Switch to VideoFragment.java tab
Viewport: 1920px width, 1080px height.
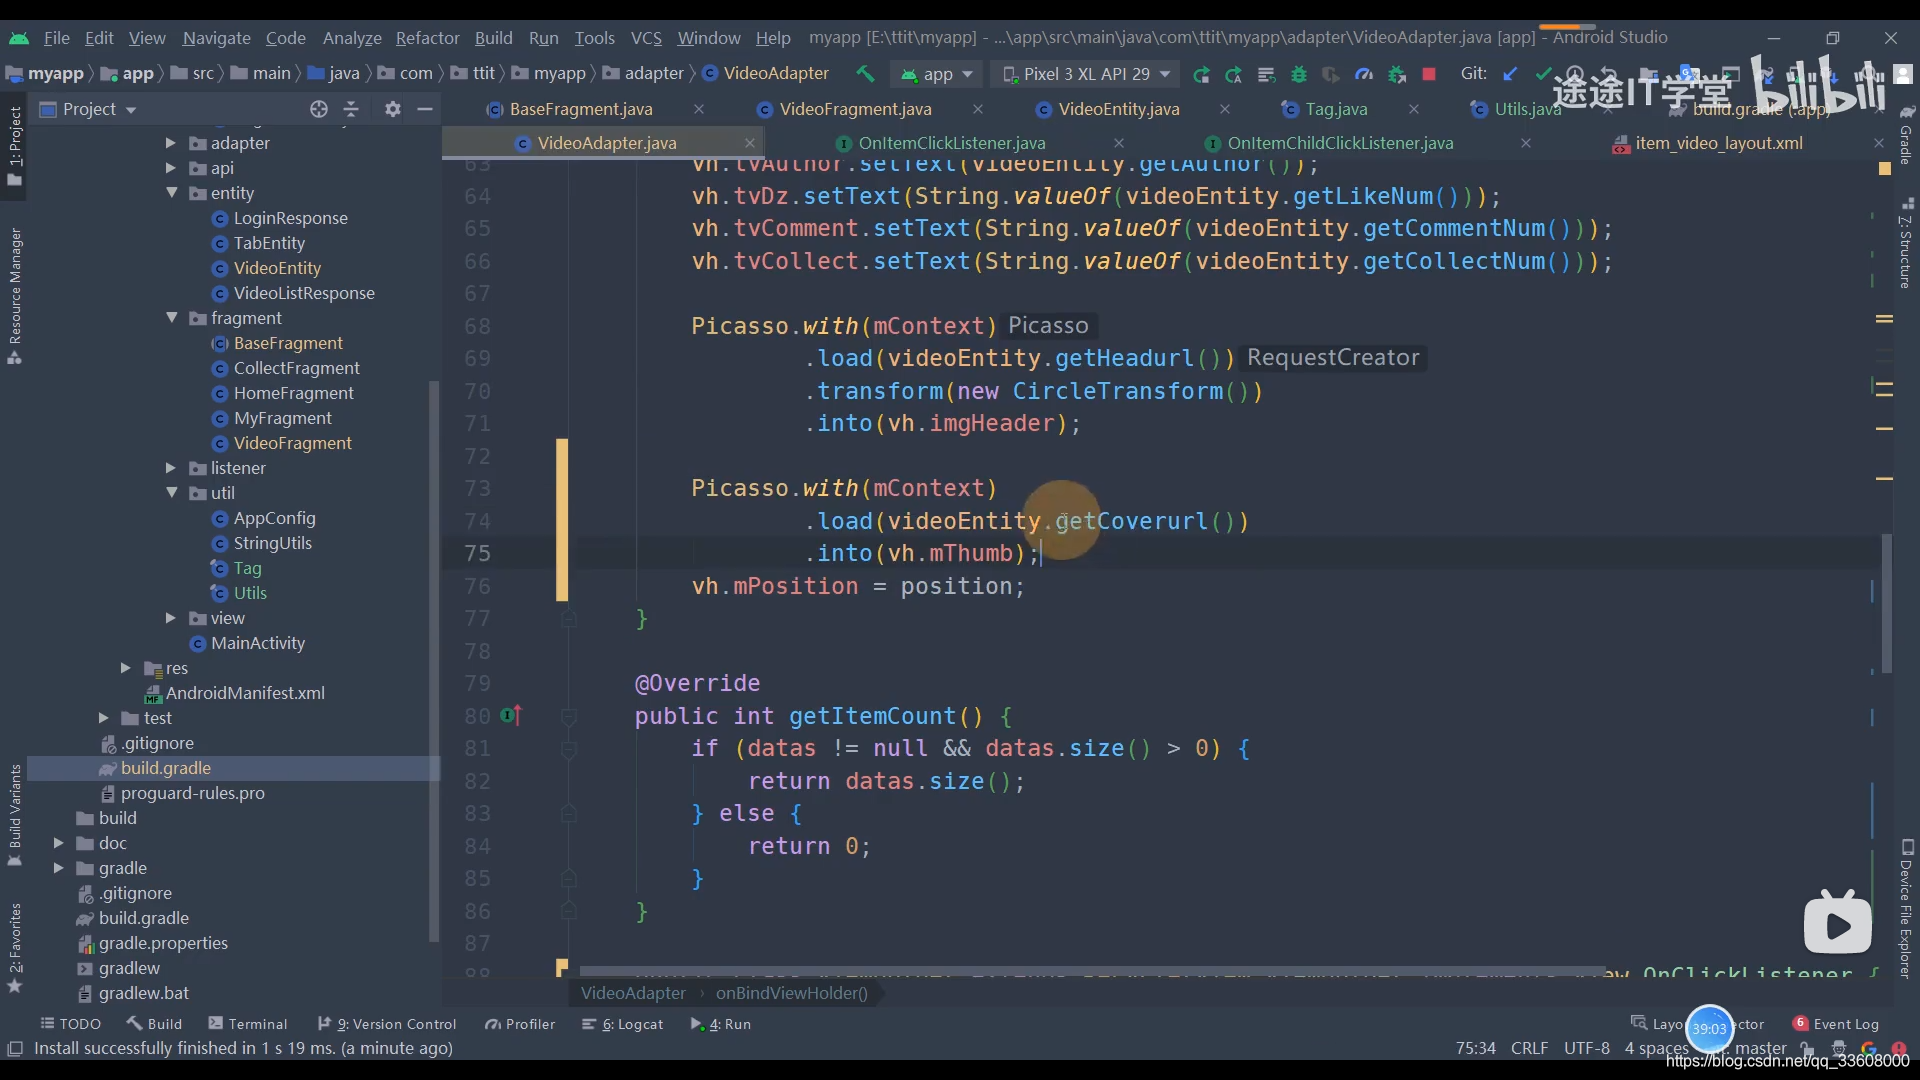(855, 109)
